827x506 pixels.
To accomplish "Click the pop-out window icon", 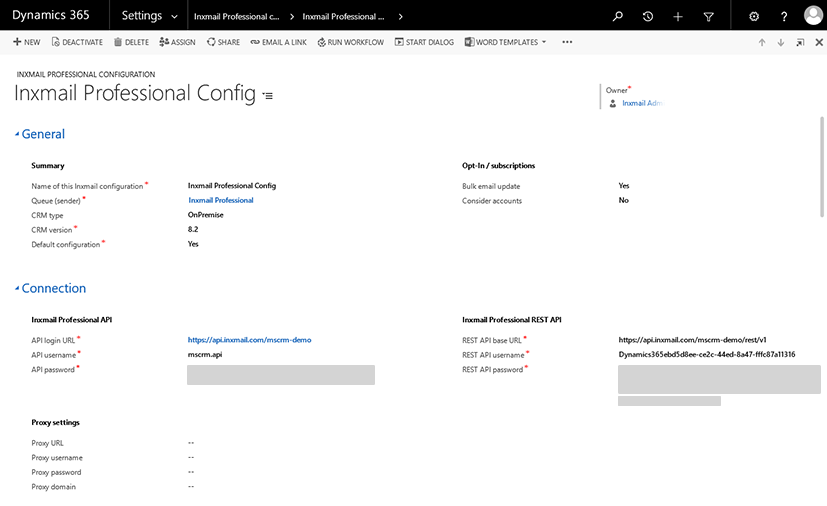I will [800, 43].
